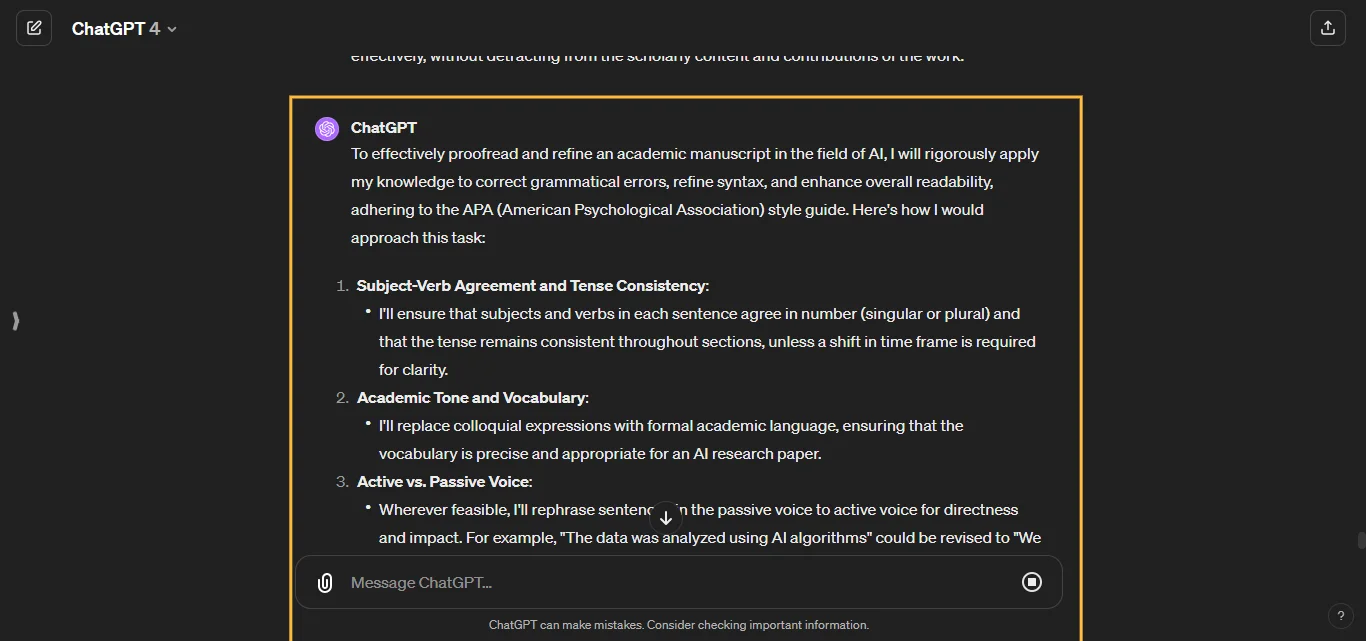Viewport: 1366px width, 641px height.
Task: Attach a file with the paperclip icon
Action: 324,582
